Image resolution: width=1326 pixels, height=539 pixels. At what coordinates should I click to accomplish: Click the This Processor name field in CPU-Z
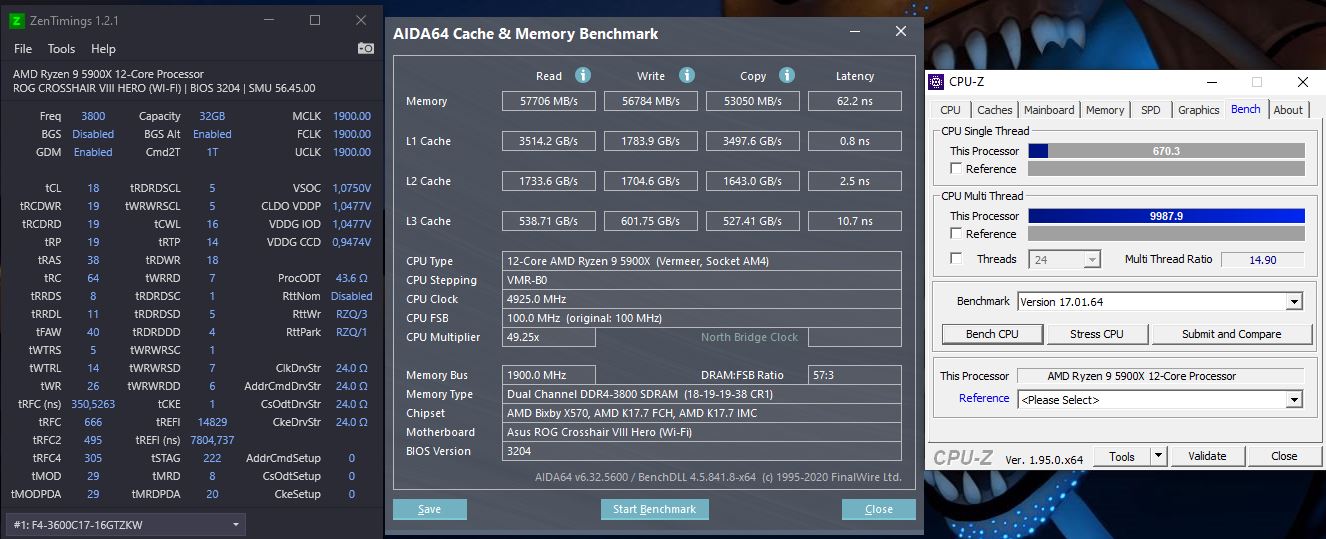(1160, 376)
